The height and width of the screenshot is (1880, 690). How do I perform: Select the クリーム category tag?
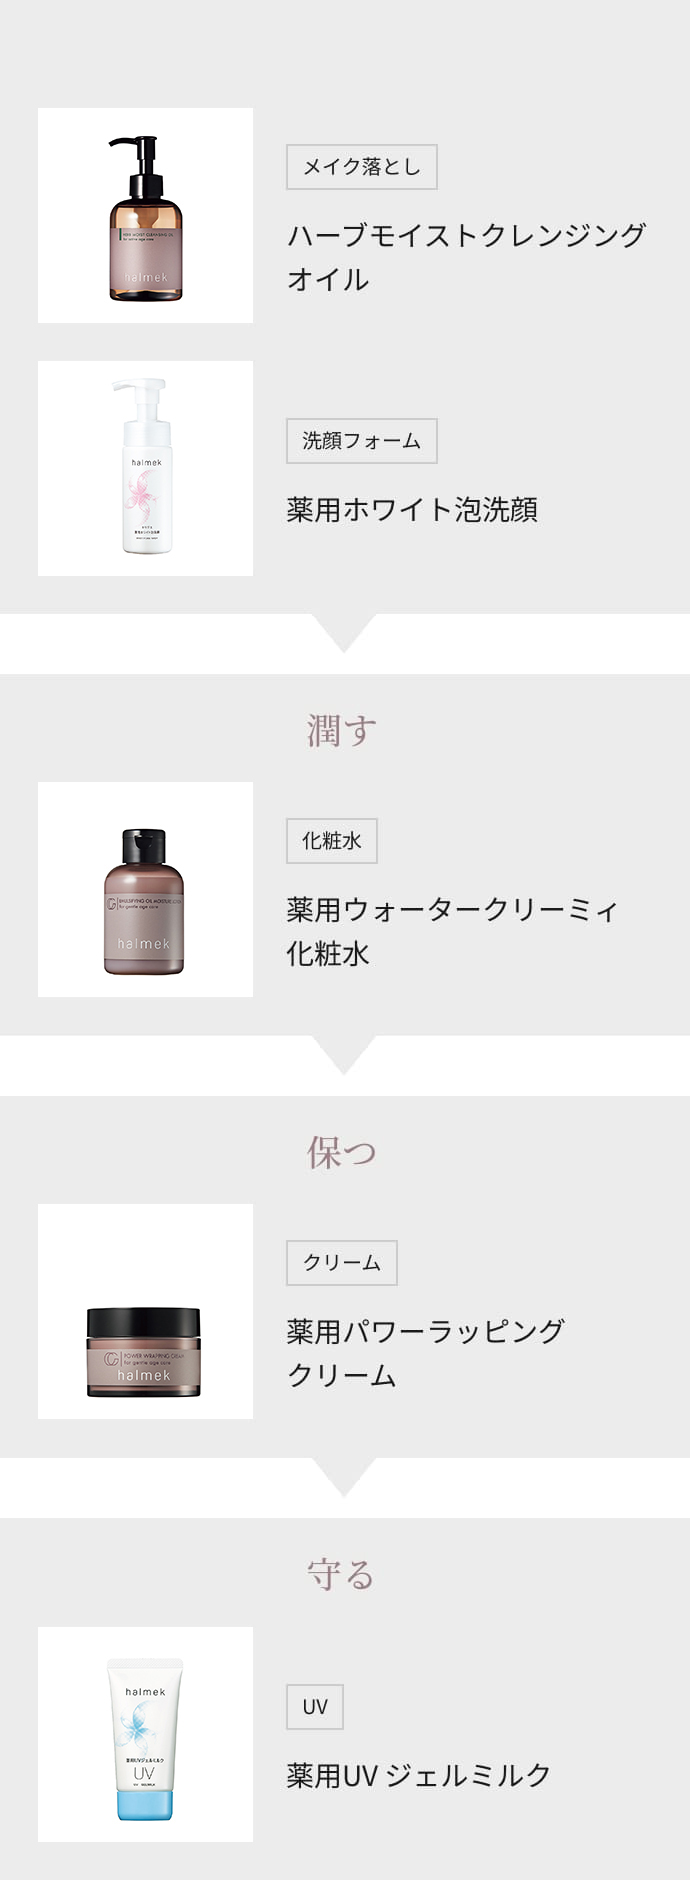click(x=342, y=1263)
